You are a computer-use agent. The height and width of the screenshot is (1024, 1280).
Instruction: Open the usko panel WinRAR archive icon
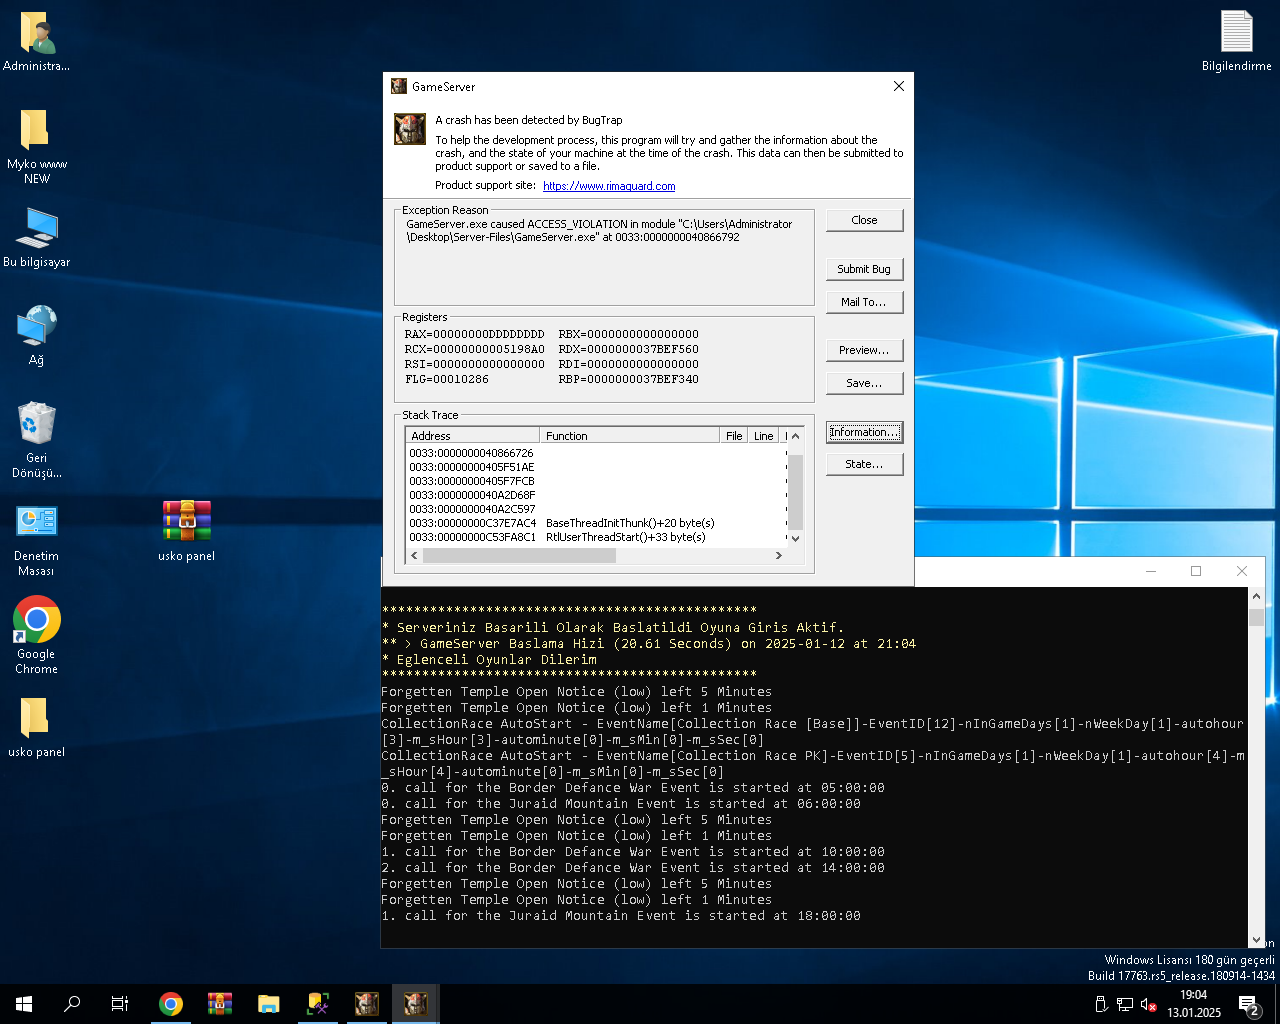pyautogui.click(x=187, y=530)
